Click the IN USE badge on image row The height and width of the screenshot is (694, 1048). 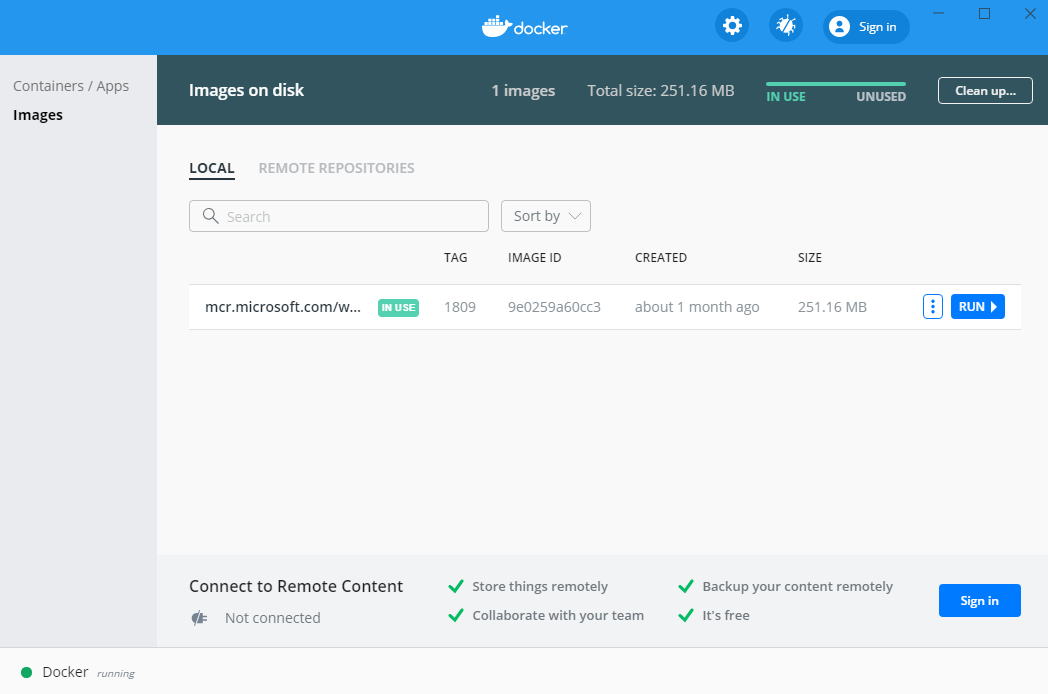398,308
